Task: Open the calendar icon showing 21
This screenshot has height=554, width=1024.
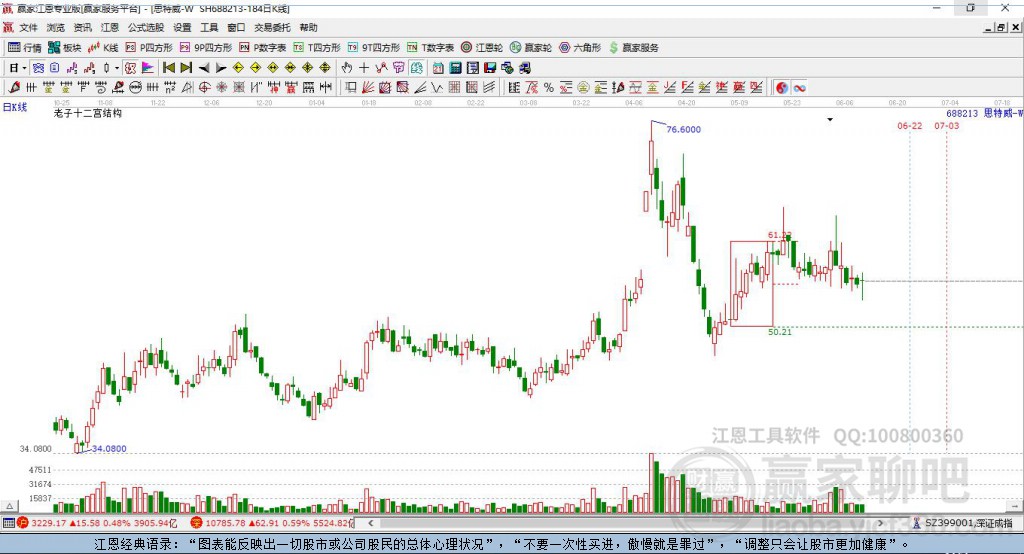Action: point(438,68)
